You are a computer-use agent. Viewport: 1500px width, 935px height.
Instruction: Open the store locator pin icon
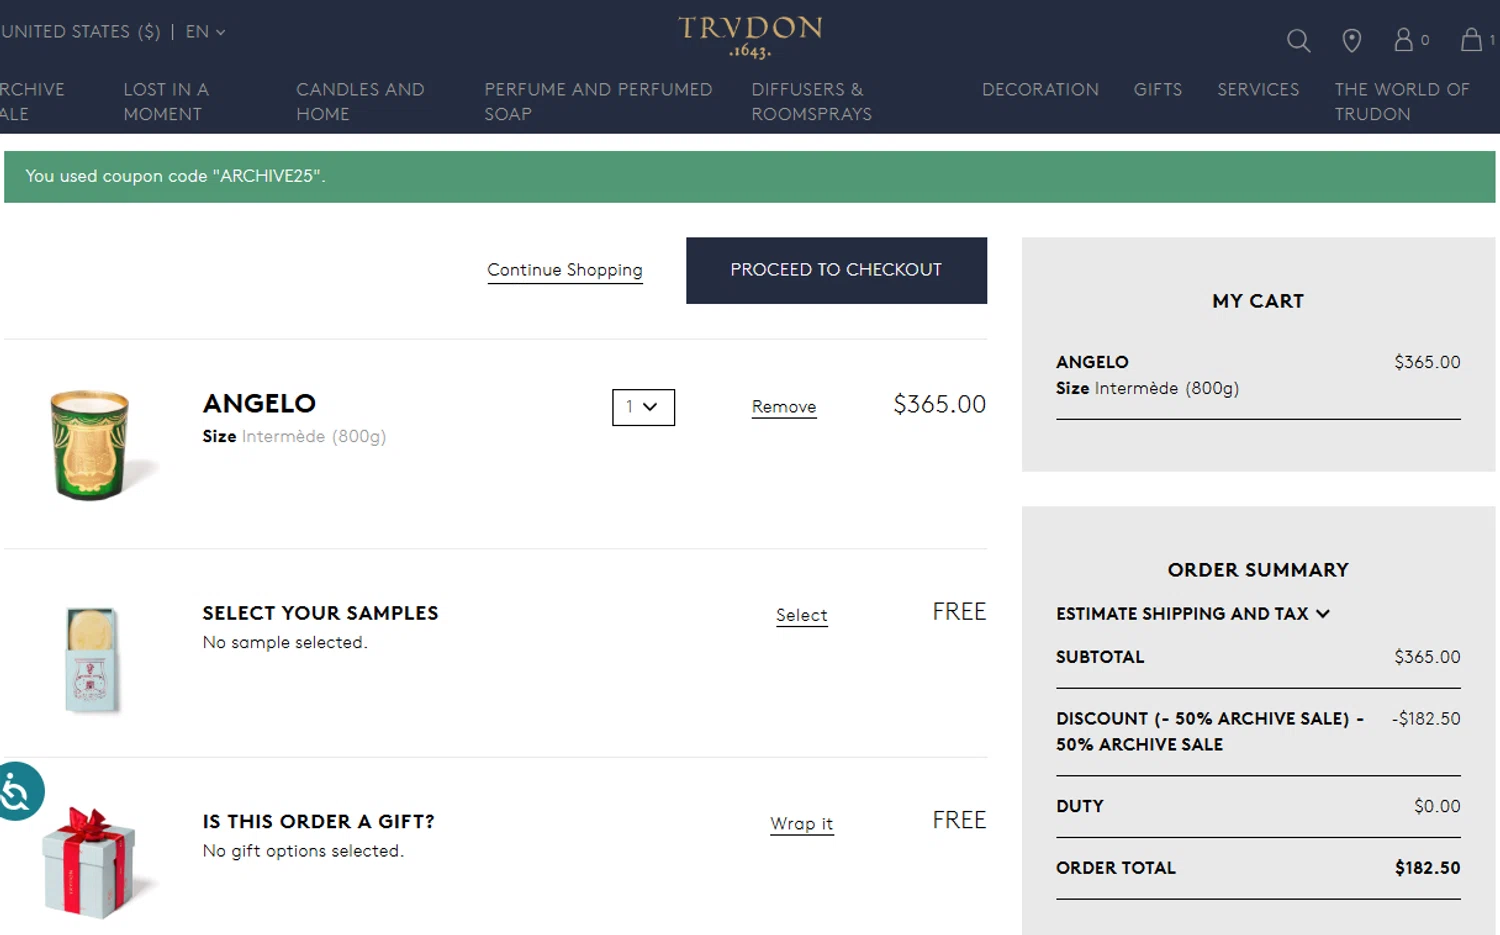pyautogui.click(x=1351, y=40)
